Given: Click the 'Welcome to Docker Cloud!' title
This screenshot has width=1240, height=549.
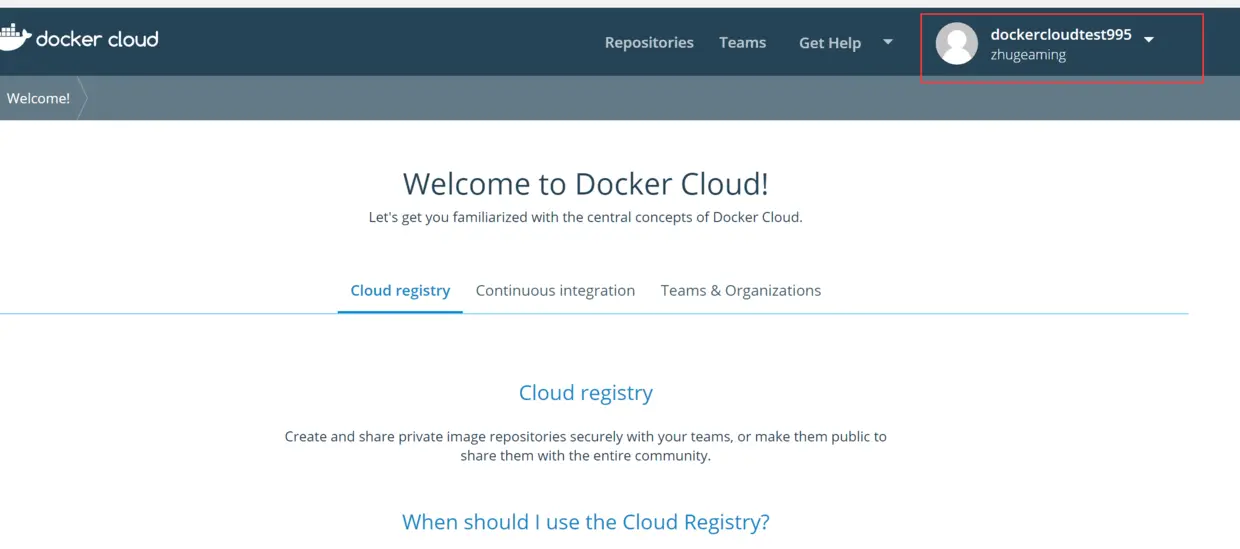Looking at the screenshot, I should coord(586,184).
